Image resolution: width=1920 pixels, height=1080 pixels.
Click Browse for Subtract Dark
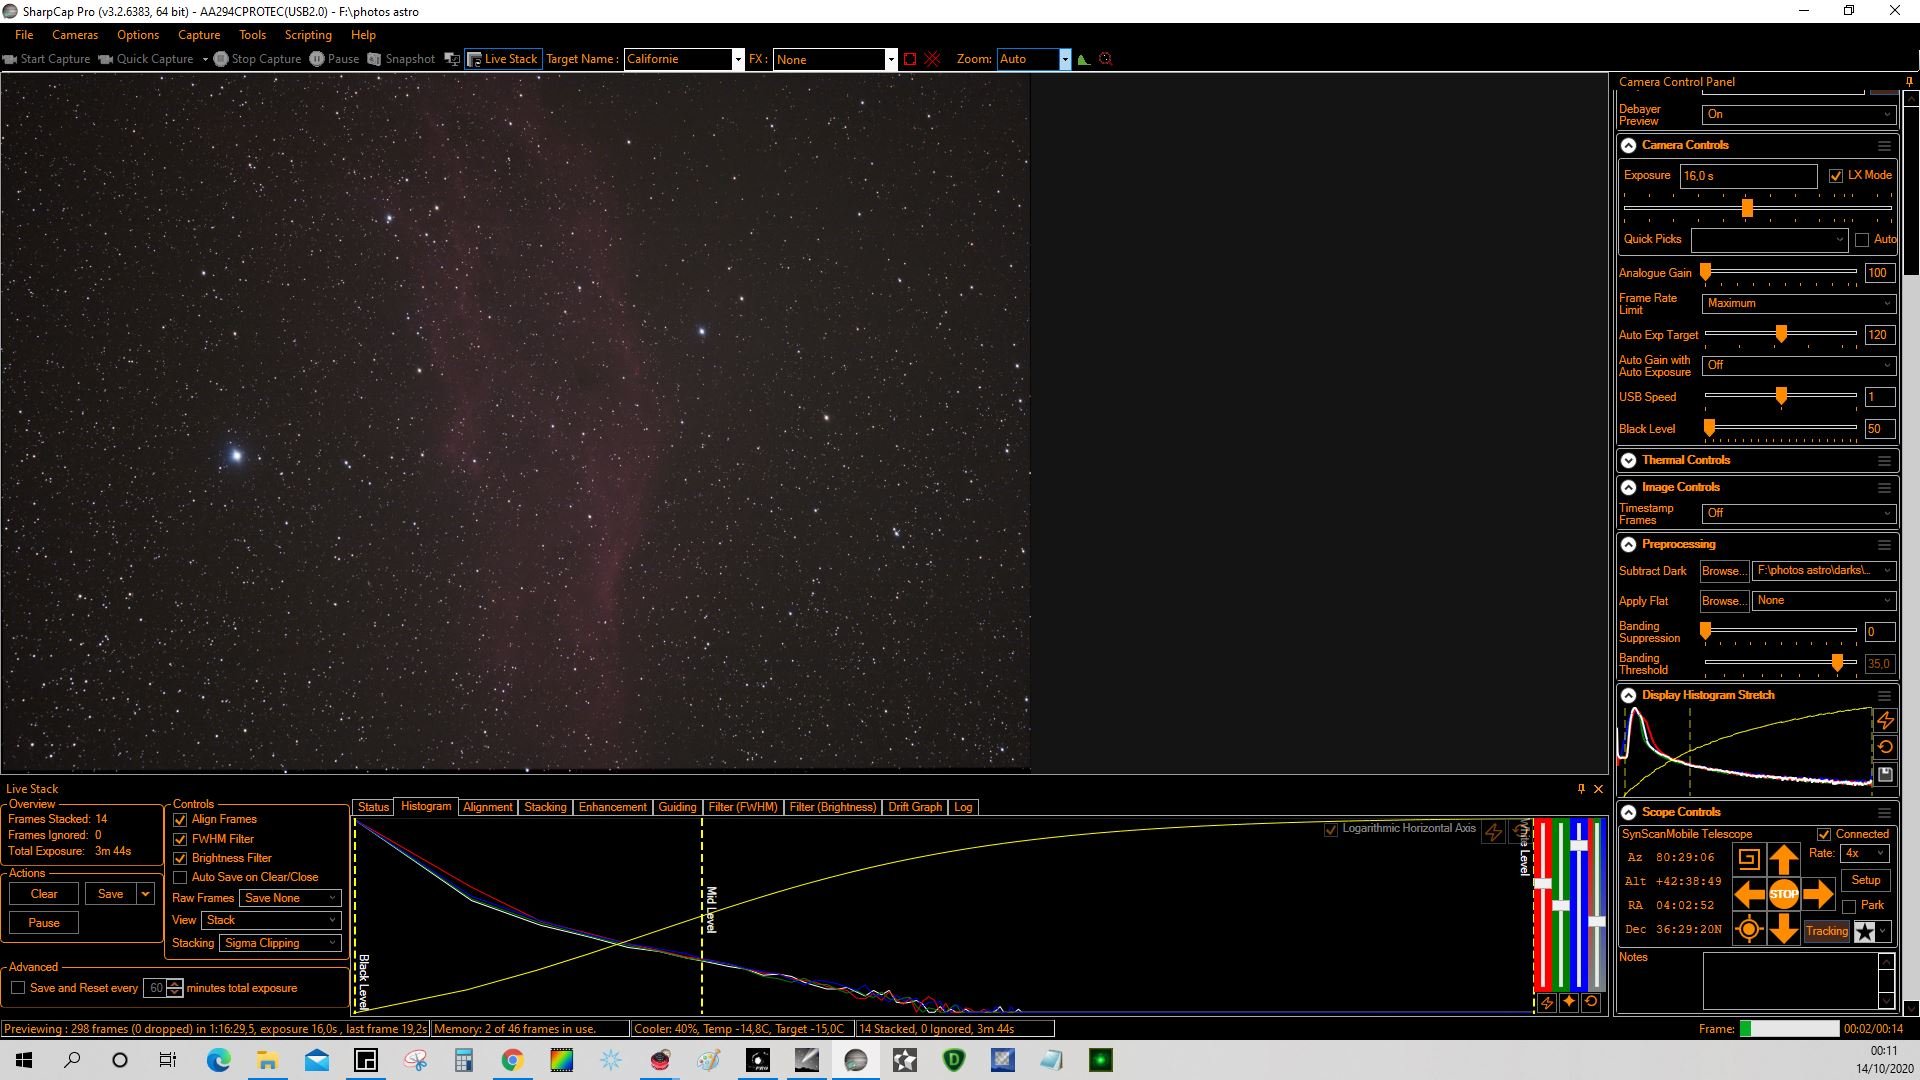point(1723,571)
